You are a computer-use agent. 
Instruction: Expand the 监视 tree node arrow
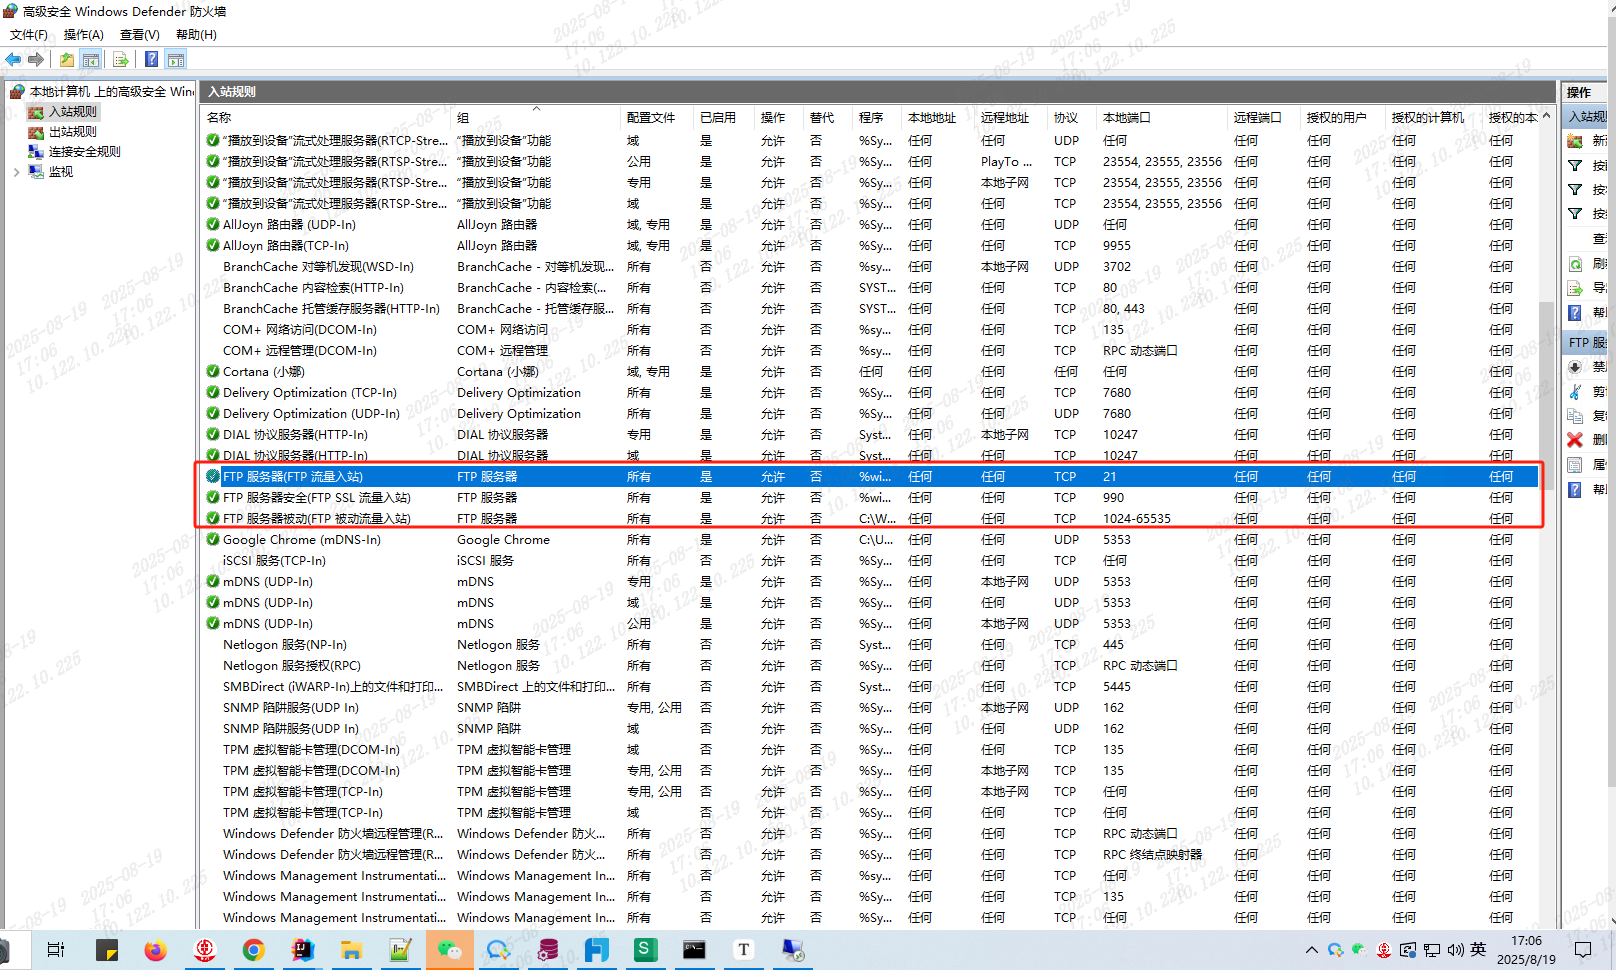pos(16,172)
